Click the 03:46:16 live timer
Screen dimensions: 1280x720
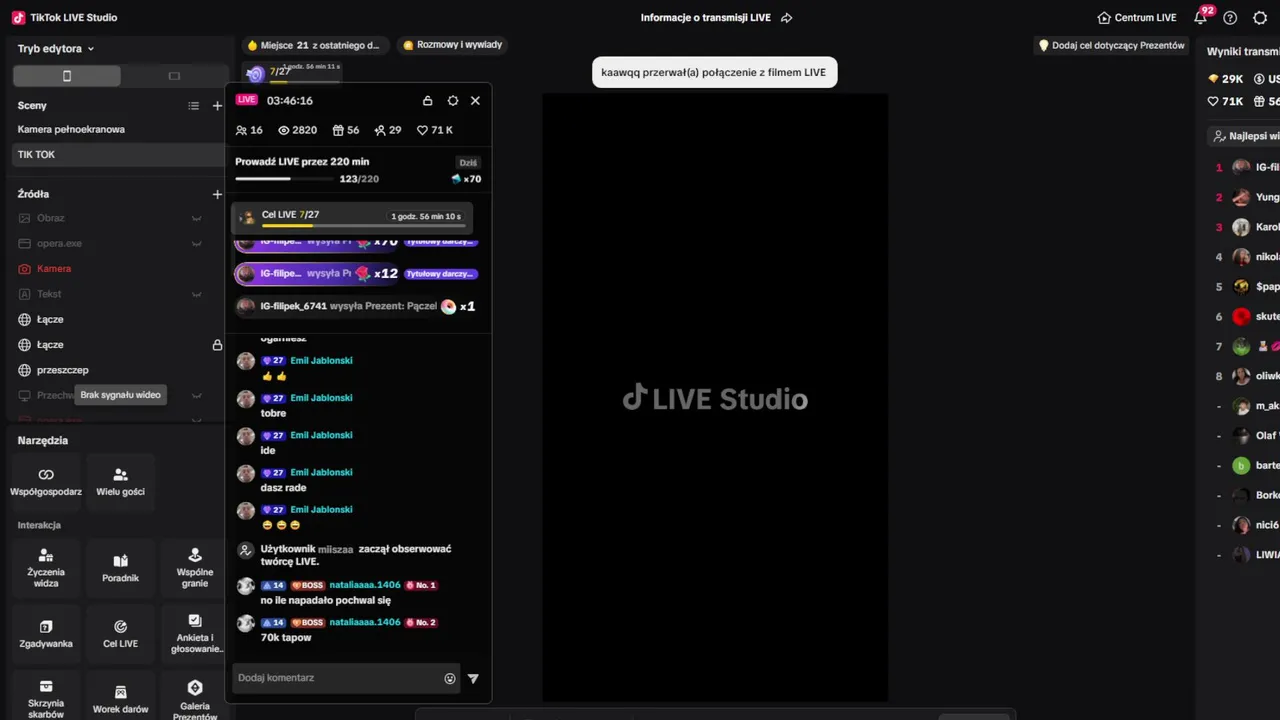tap(290, 101)
